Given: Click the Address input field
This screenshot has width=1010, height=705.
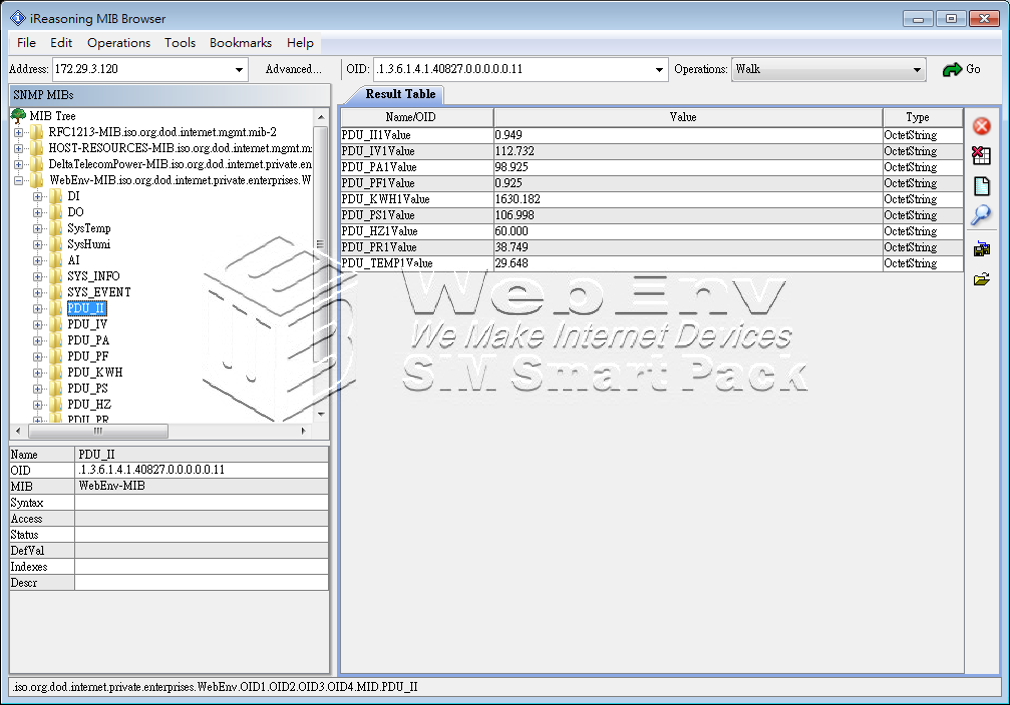Looking at the screenshot, I should (142, 70).
